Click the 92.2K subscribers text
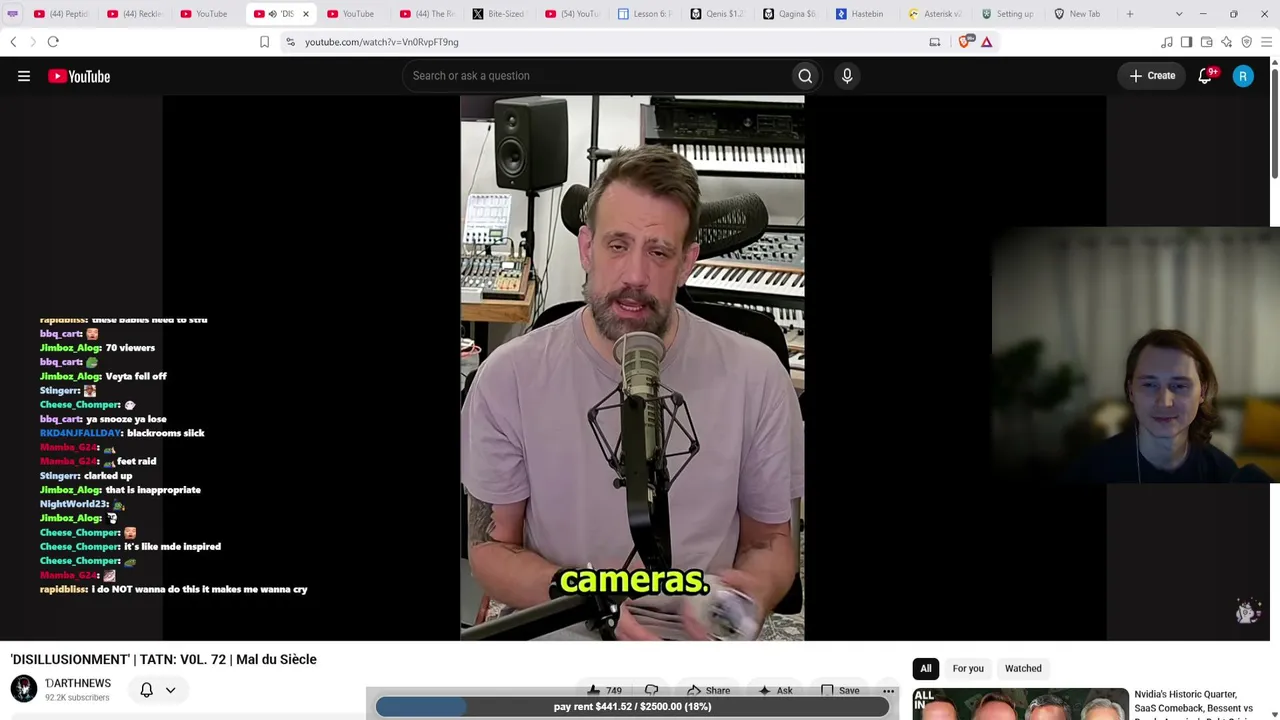This screenshot has width=1280, height=720. (77, 698)
